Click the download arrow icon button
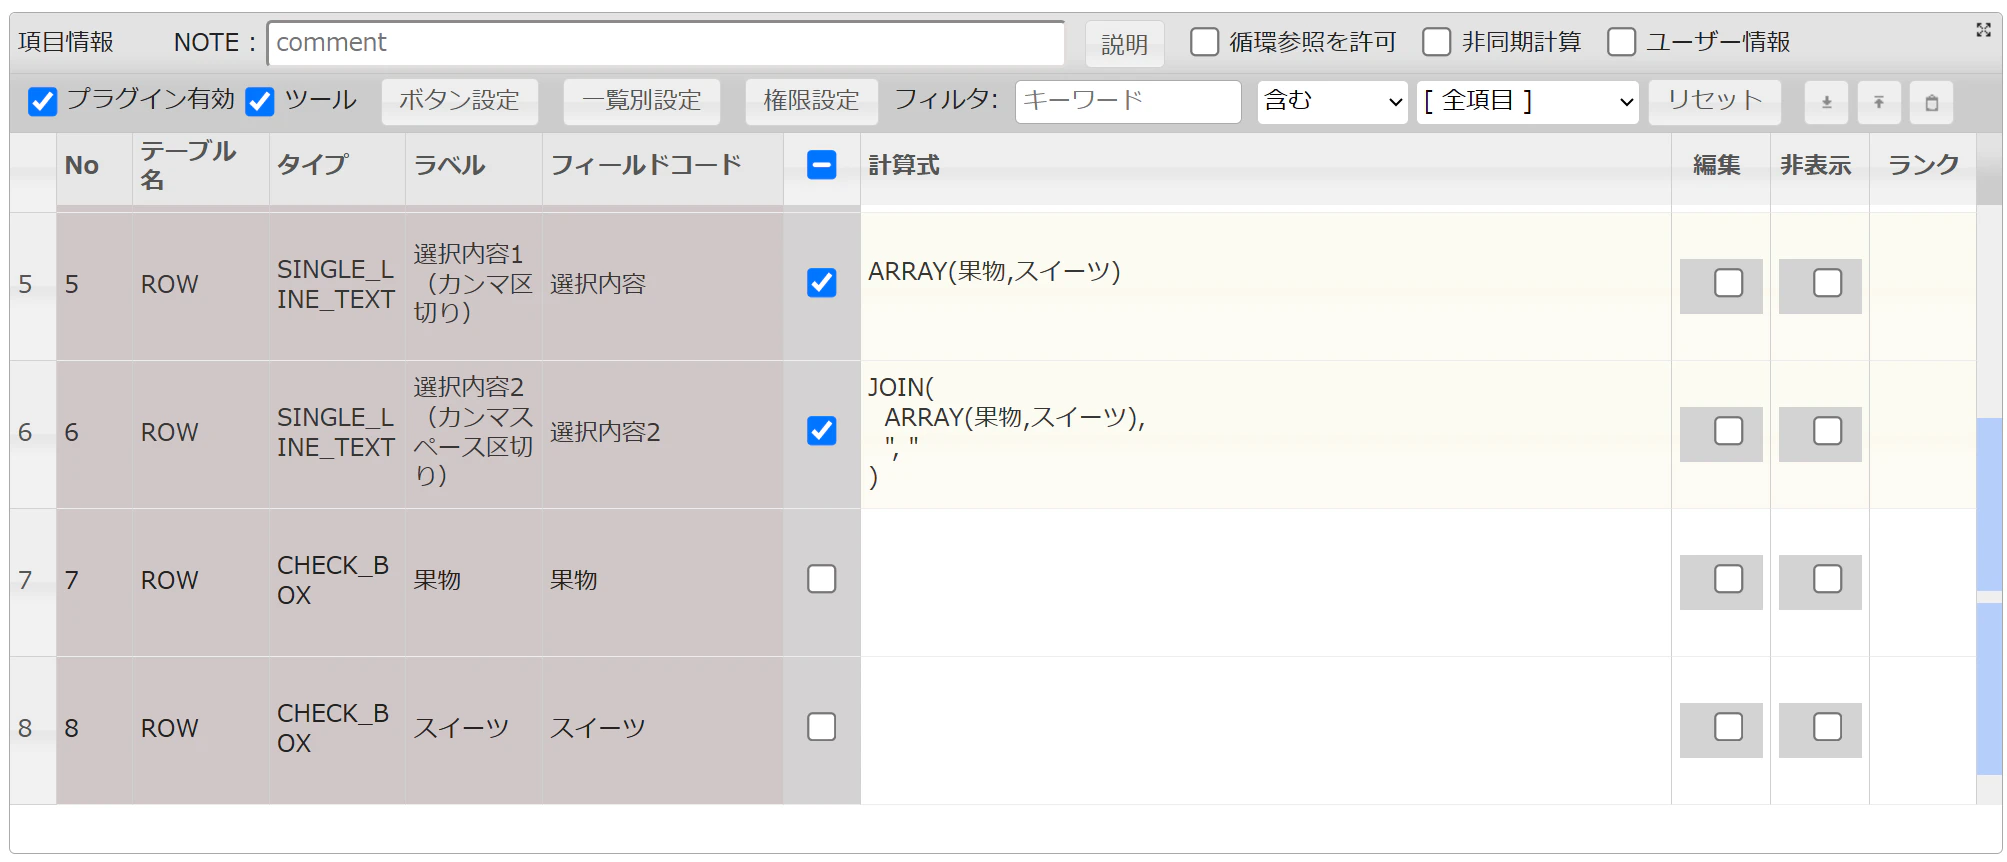This screenshot has height=862, width=2007. pos(1826,102)
